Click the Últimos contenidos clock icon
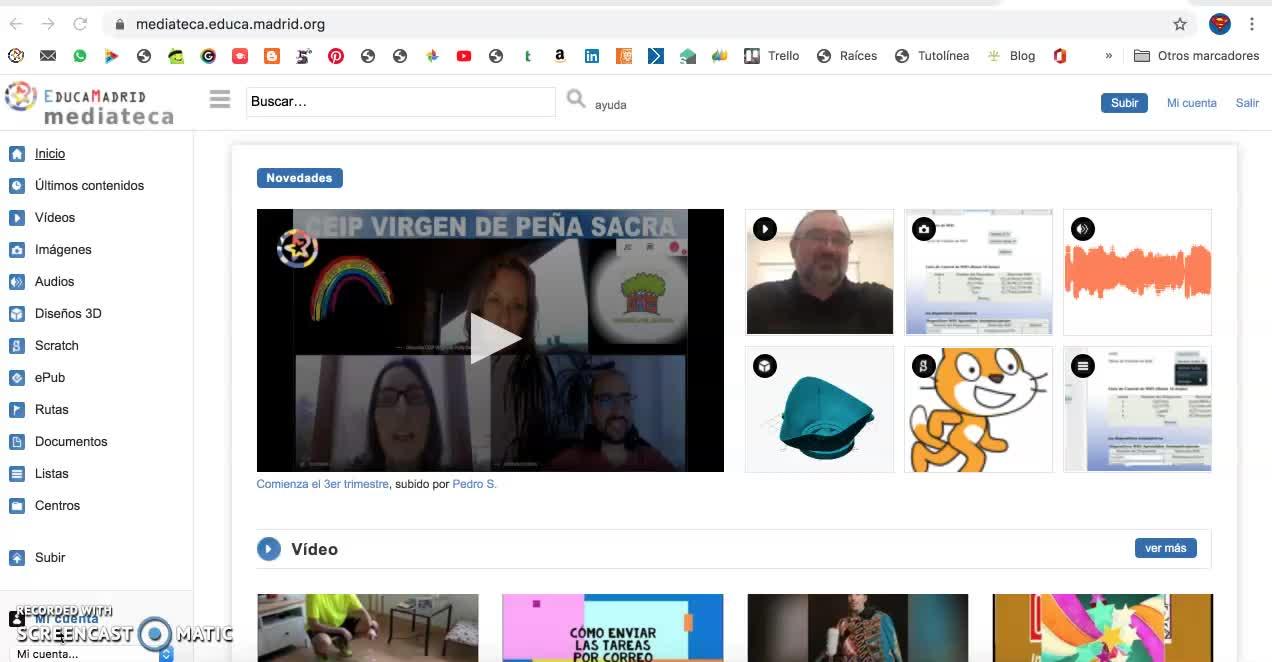1272x662 pixels. click(16, 186)
